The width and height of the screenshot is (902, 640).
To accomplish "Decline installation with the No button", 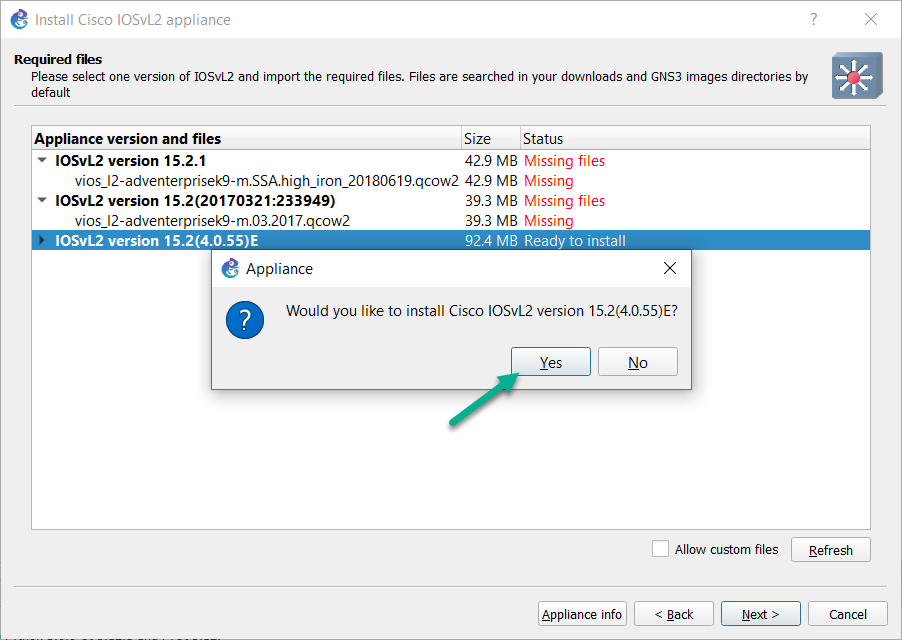I will tap(637, 362).
